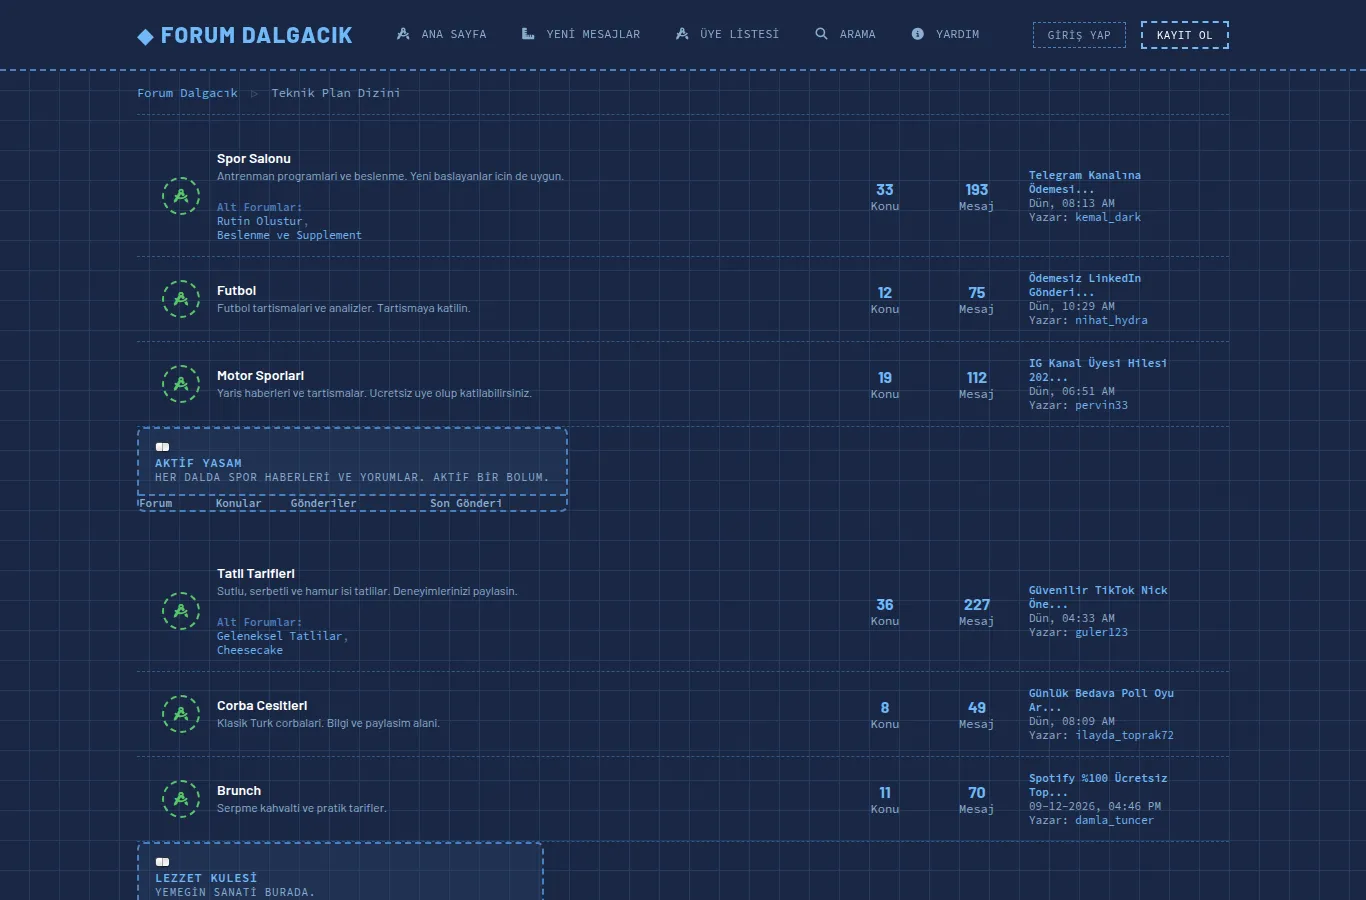
Task: Open the Üye Listesi page
Action: [x=727, y=34]
